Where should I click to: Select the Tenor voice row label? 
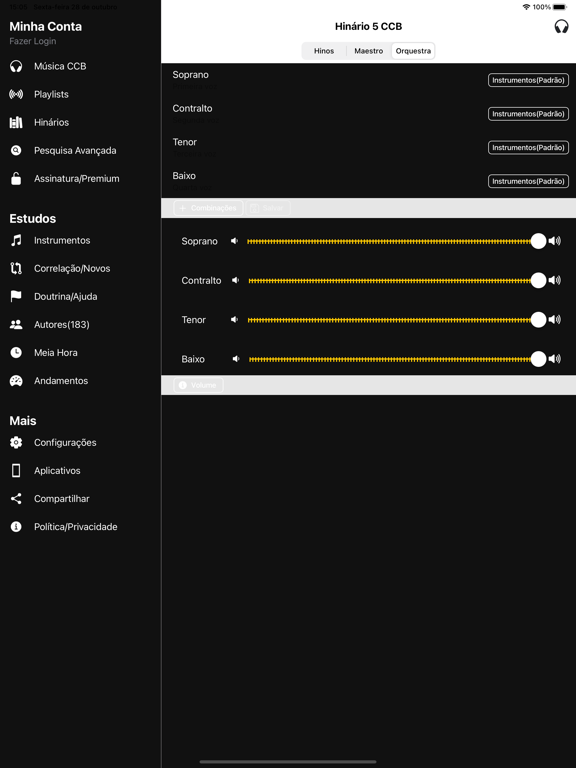click(185, 142)
